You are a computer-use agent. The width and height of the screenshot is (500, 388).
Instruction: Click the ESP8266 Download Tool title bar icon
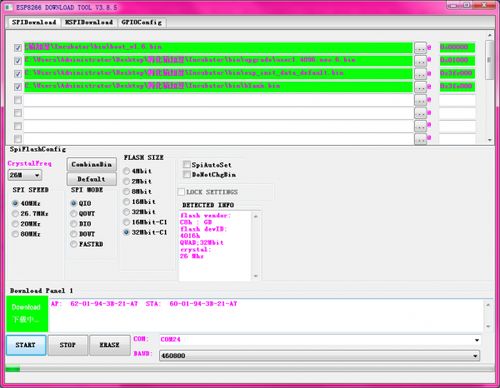[x=8, y=7]
